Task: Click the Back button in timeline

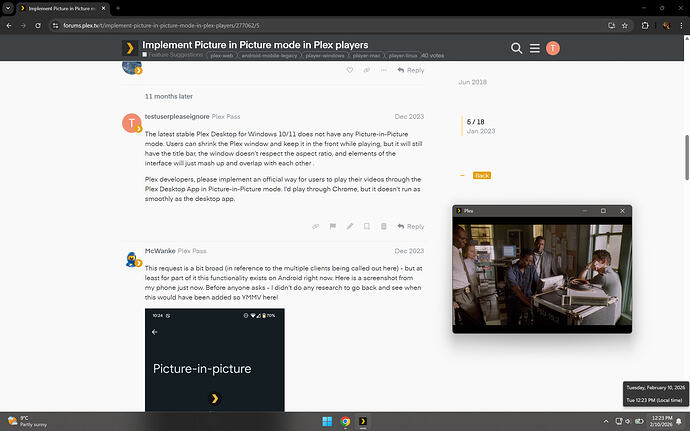Action: click(482, 175)
